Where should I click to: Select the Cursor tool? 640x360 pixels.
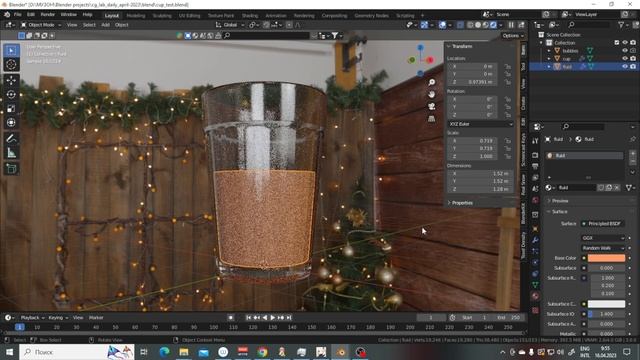point(11,64)
